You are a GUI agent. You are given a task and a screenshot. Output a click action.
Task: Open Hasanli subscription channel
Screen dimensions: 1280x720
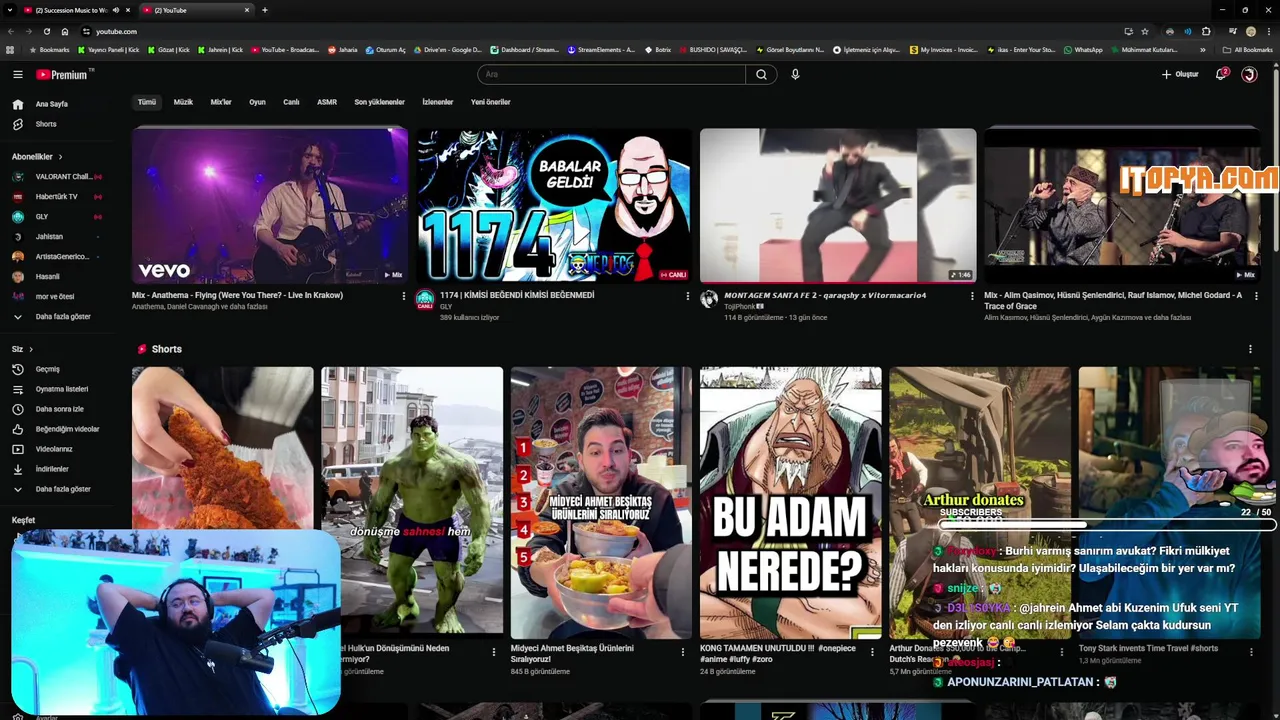click(57, 276)
